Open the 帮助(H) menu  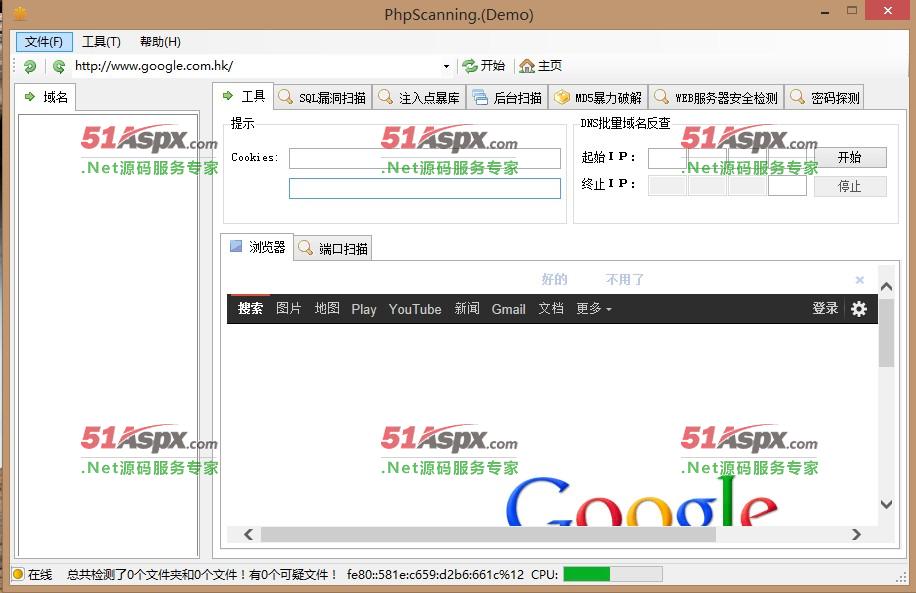pos(160,41)
